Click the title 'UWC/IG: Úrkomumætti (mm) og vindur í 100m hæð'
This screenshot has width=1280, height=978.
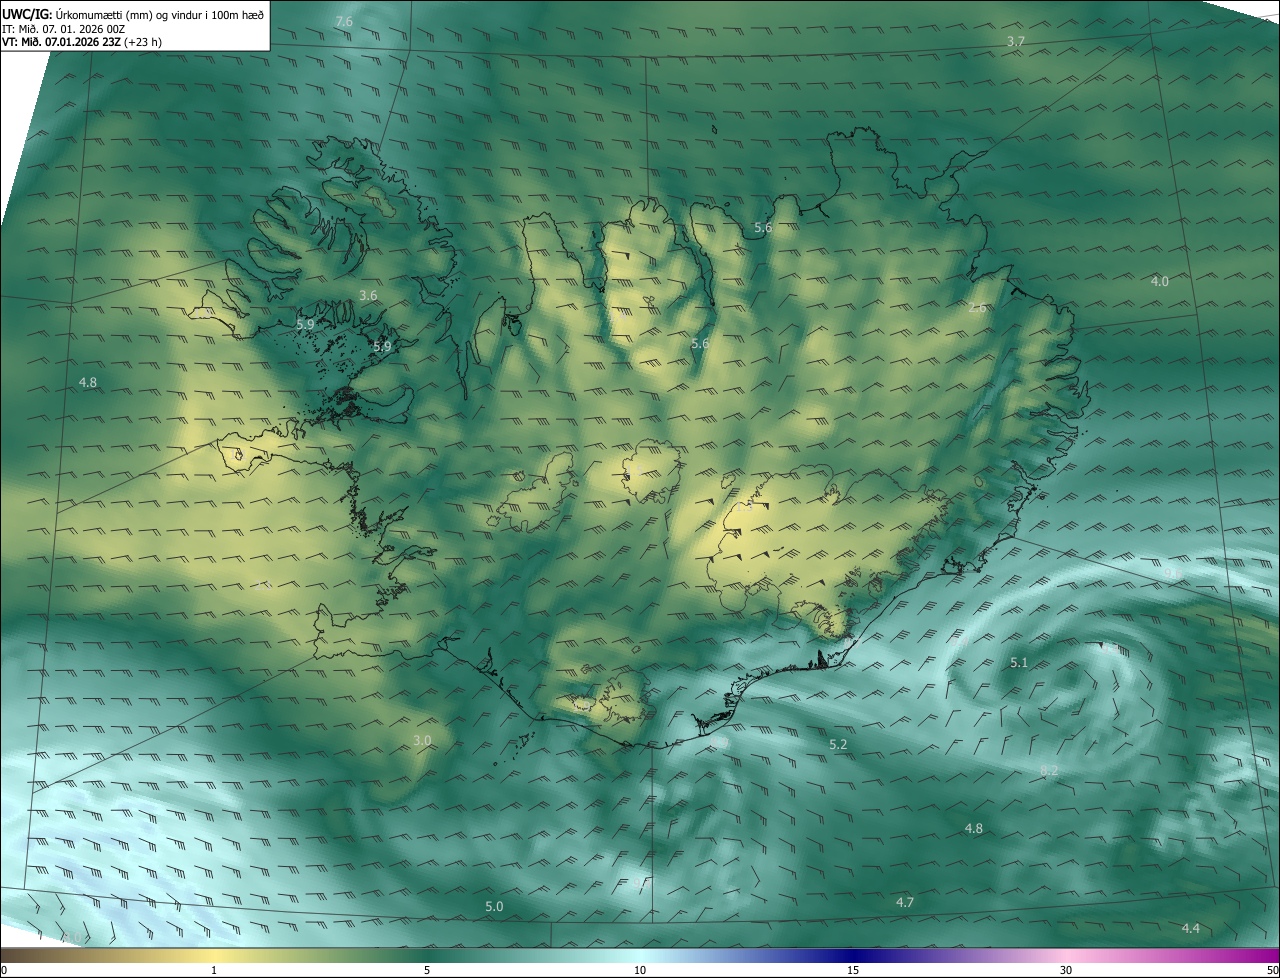(133, 14)
